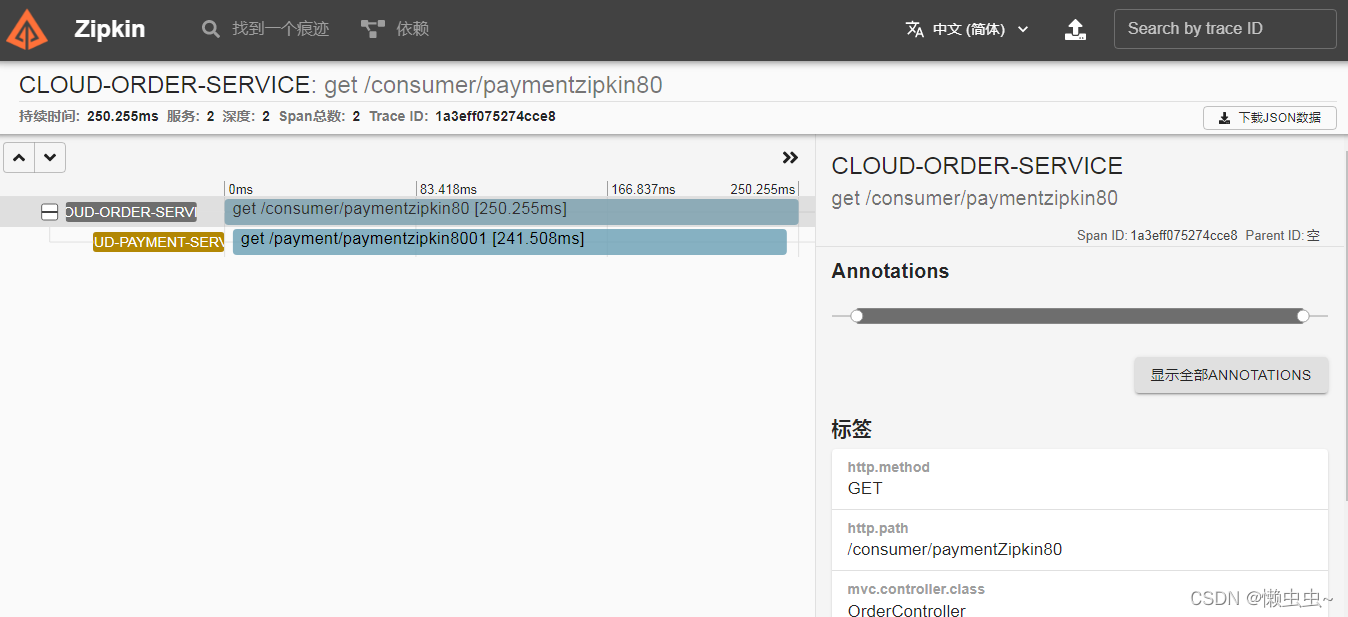
Task: Select the get /consumer/paymentzipkin80 span bar
Action: tap(511, 211)
